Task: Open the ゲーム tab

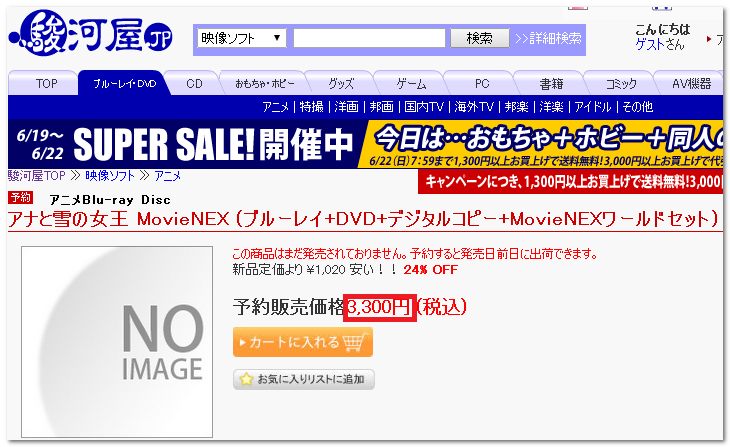Action: coord(412,83)
